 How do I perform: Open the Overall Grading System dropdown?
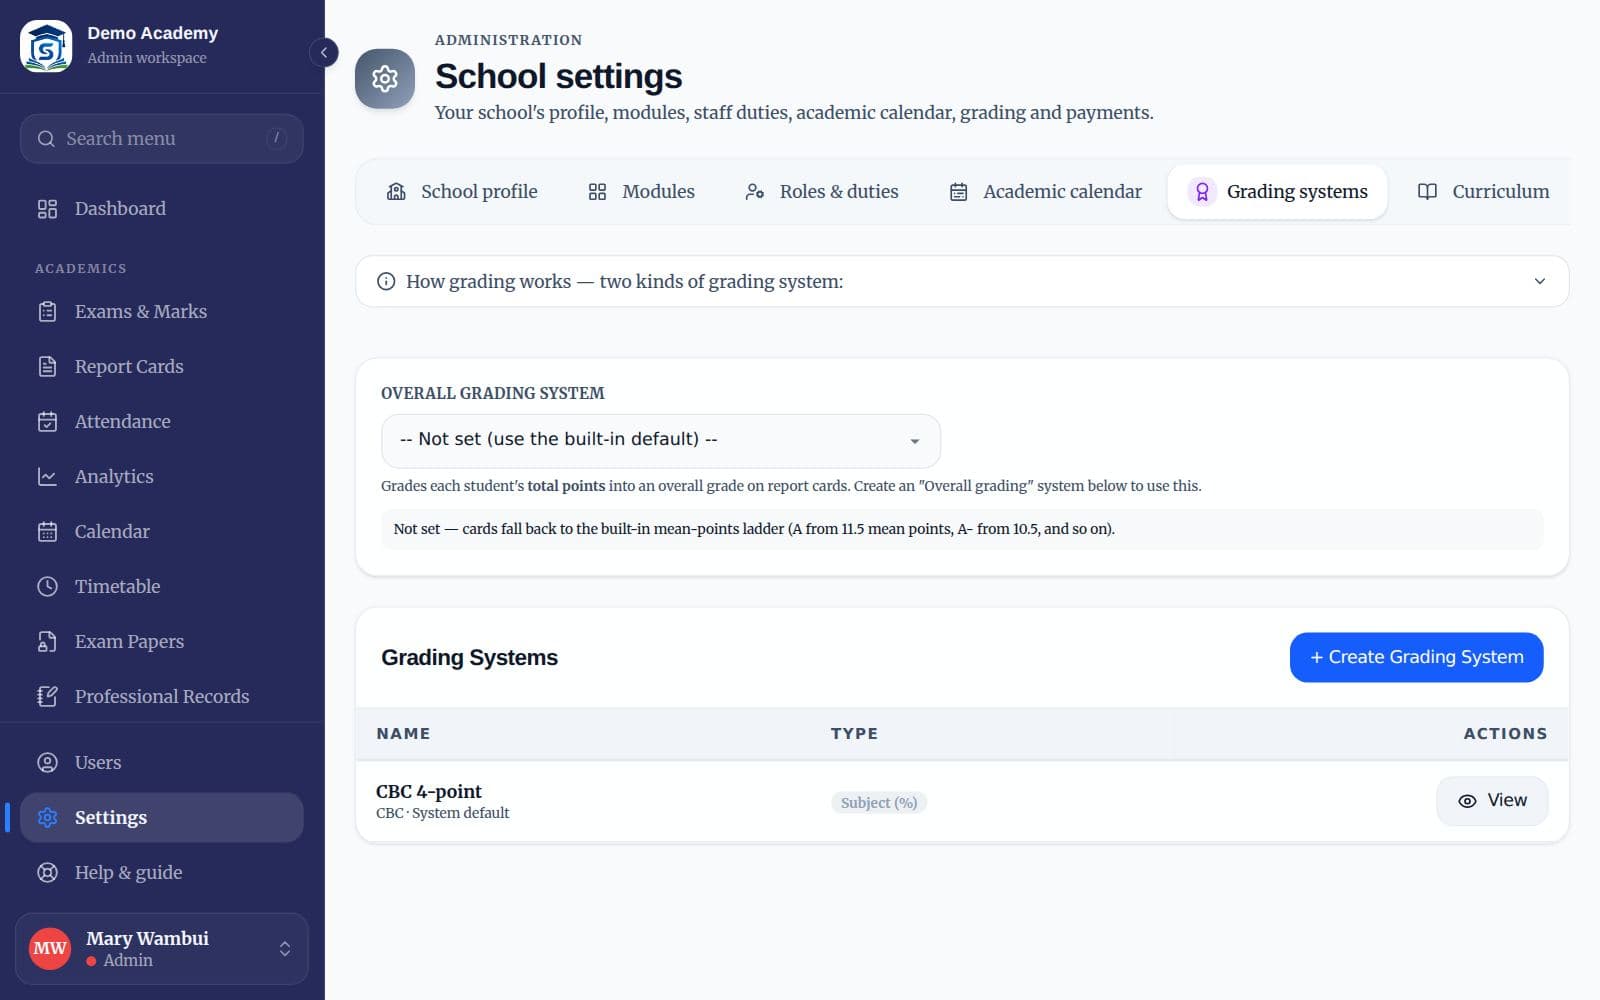click(x=661, y=440)
